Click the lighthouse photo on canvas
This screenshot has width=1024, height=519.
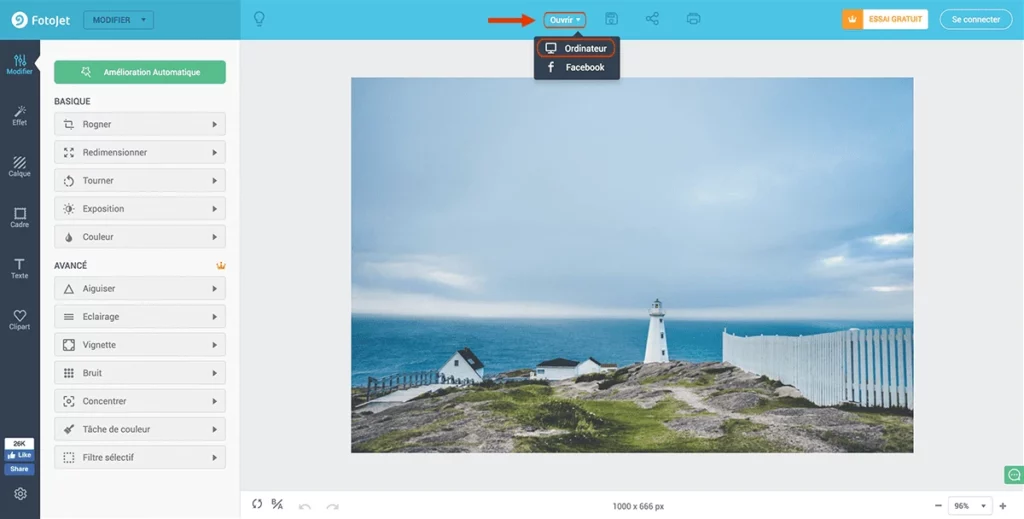[631, 265]
